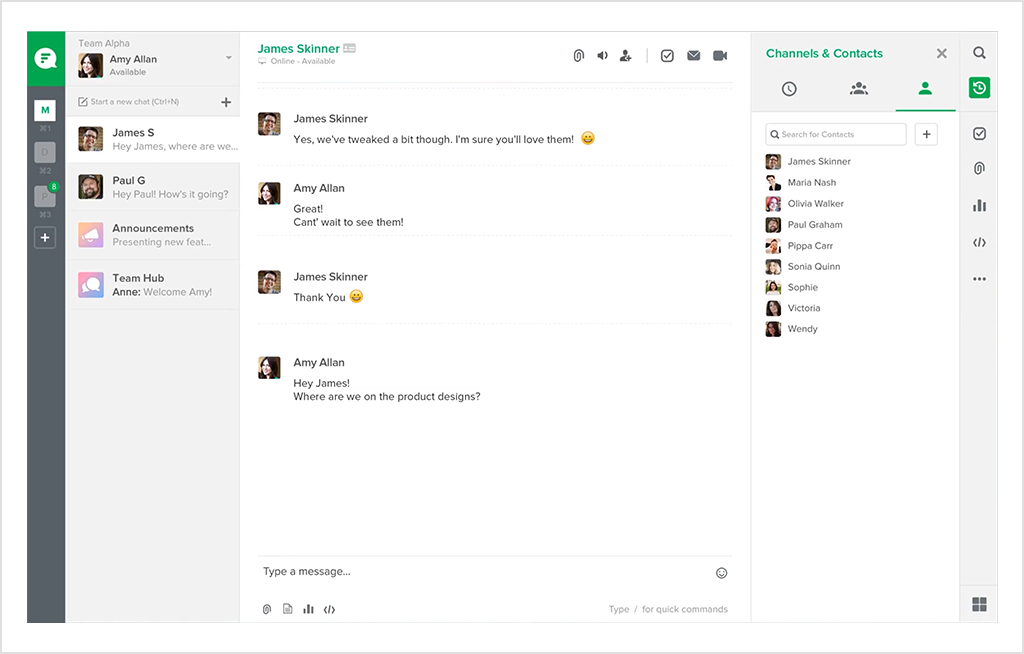Open search from the right sidebar

(x=979, y=52)
